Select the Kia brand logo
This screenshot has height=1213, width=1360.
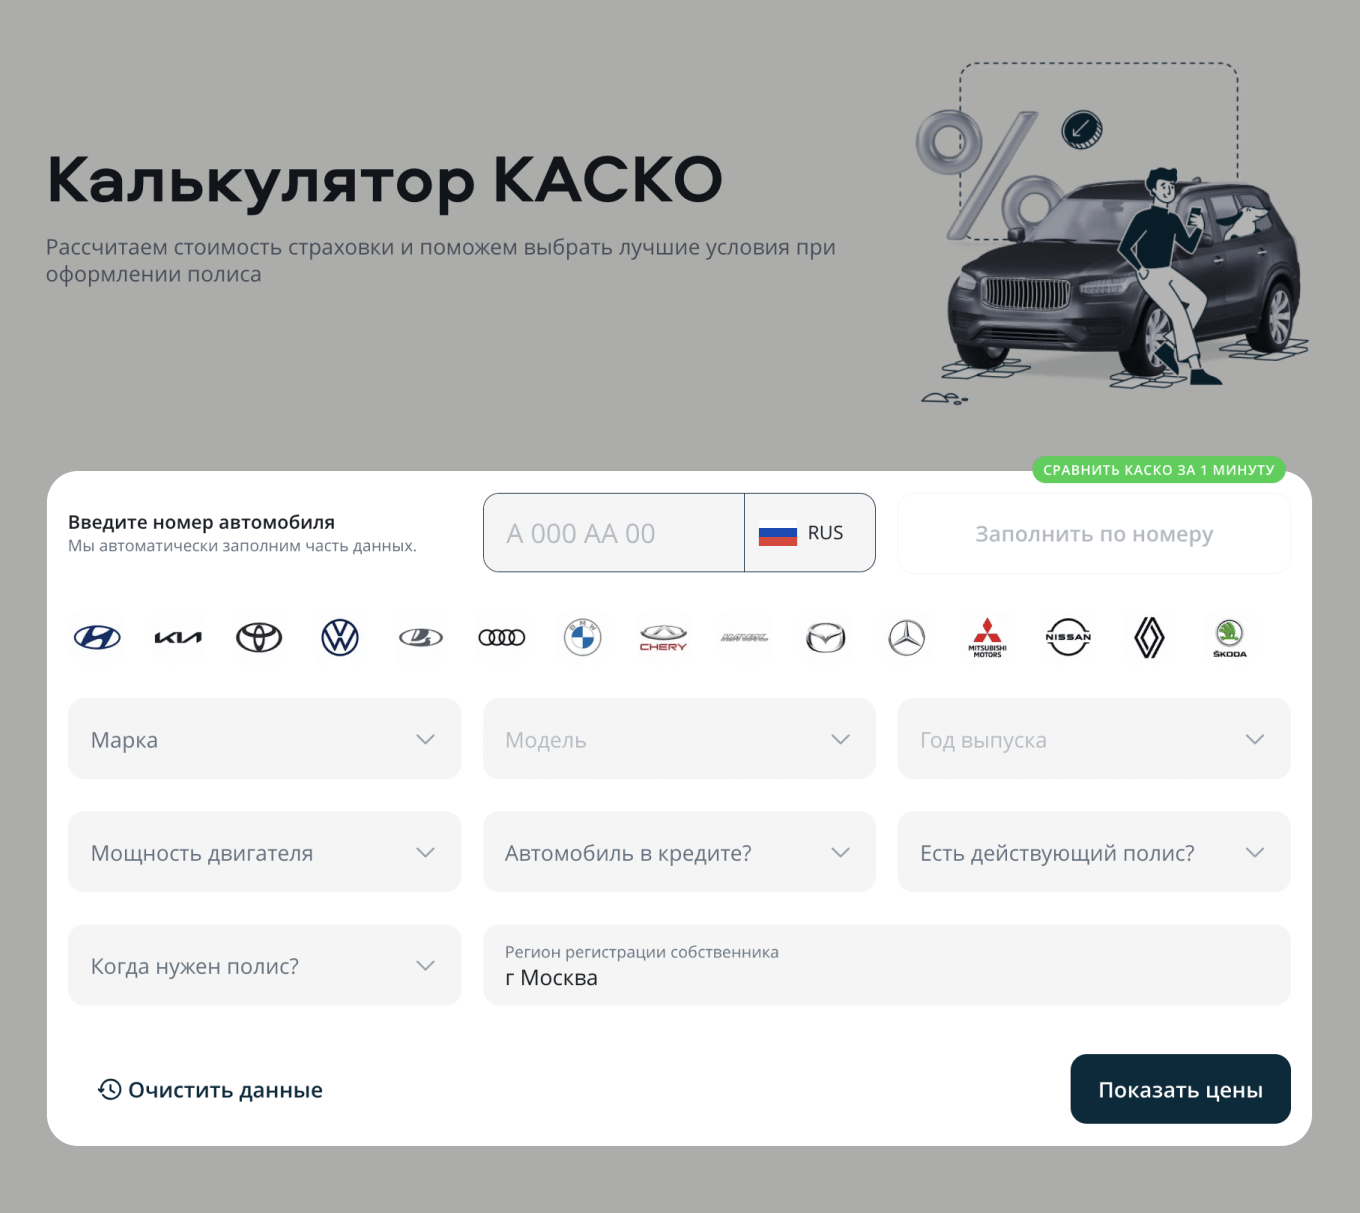(x=178, y=637)
